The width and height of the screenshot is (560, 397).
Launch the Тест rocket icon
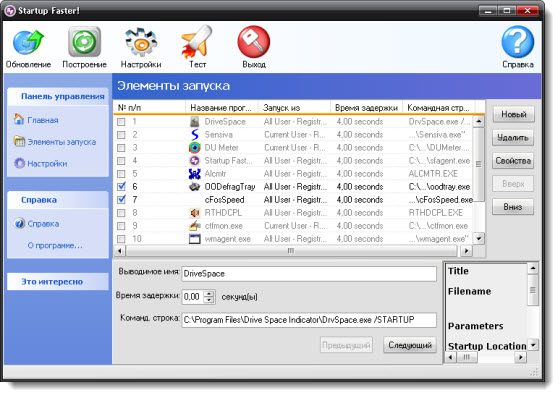(x=197, y=41)
